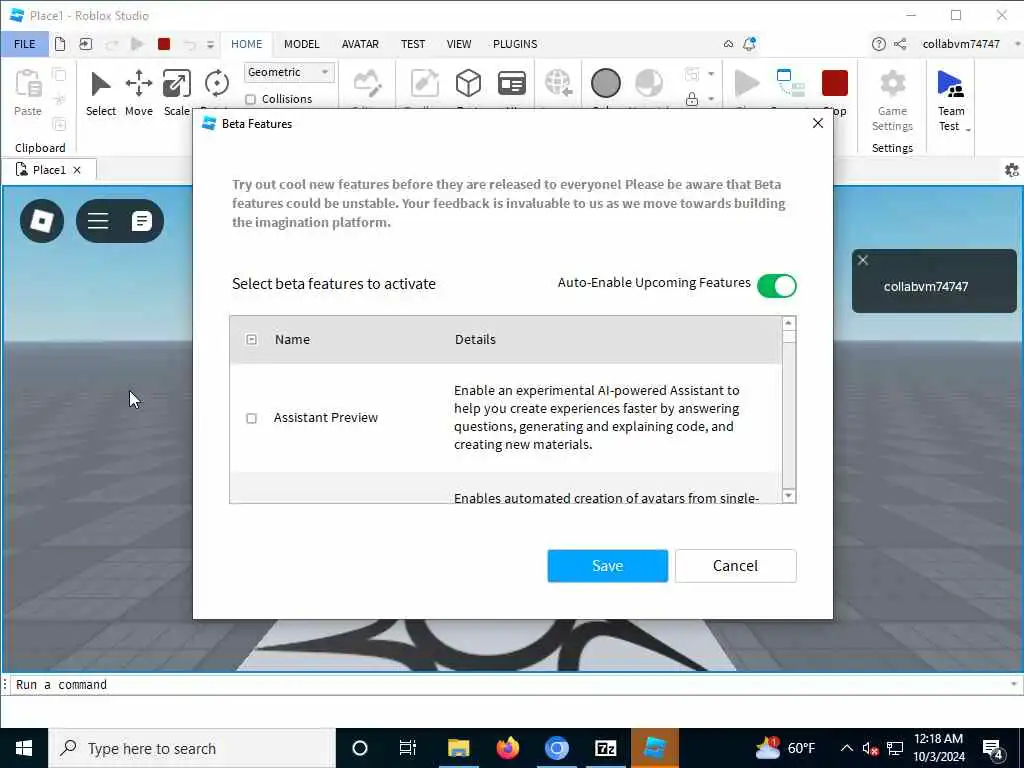Expand the Lock tool dropdown arrow
This screenshot has height=768, width=1024.
(711, 99)
